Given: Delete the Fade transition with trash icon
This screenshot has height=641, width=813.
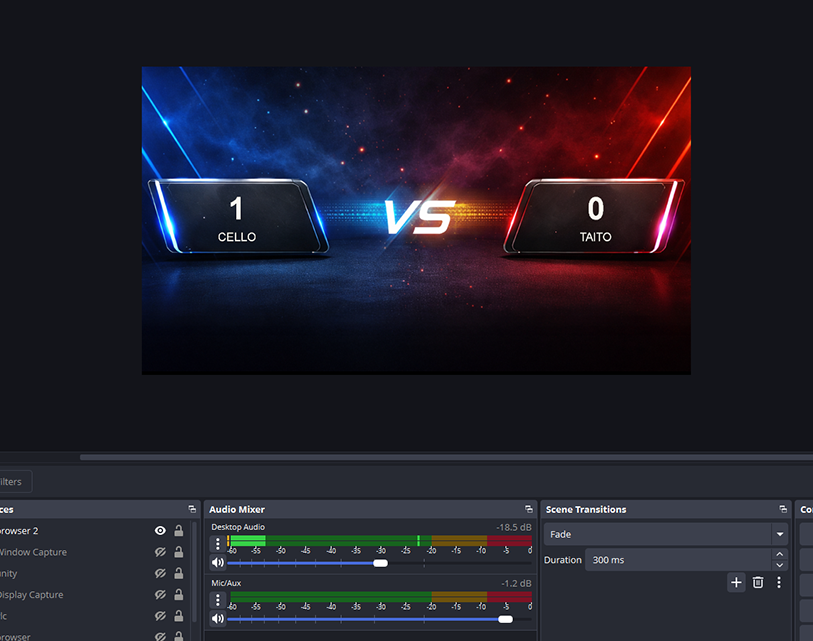Looking at the screenshot, I should 757,582.
